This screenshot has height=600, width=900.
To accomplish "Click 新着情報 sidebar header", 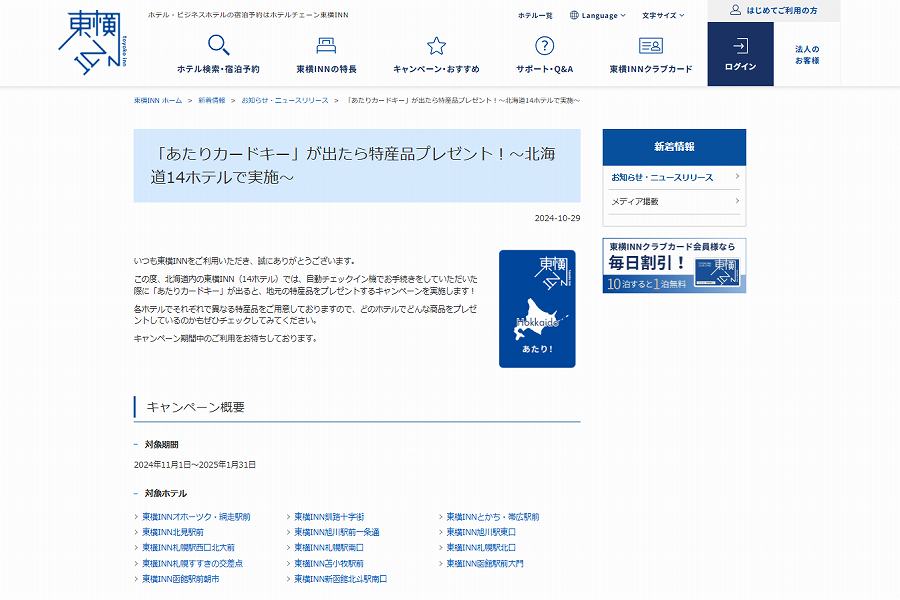I will click(x=674, y=147).
